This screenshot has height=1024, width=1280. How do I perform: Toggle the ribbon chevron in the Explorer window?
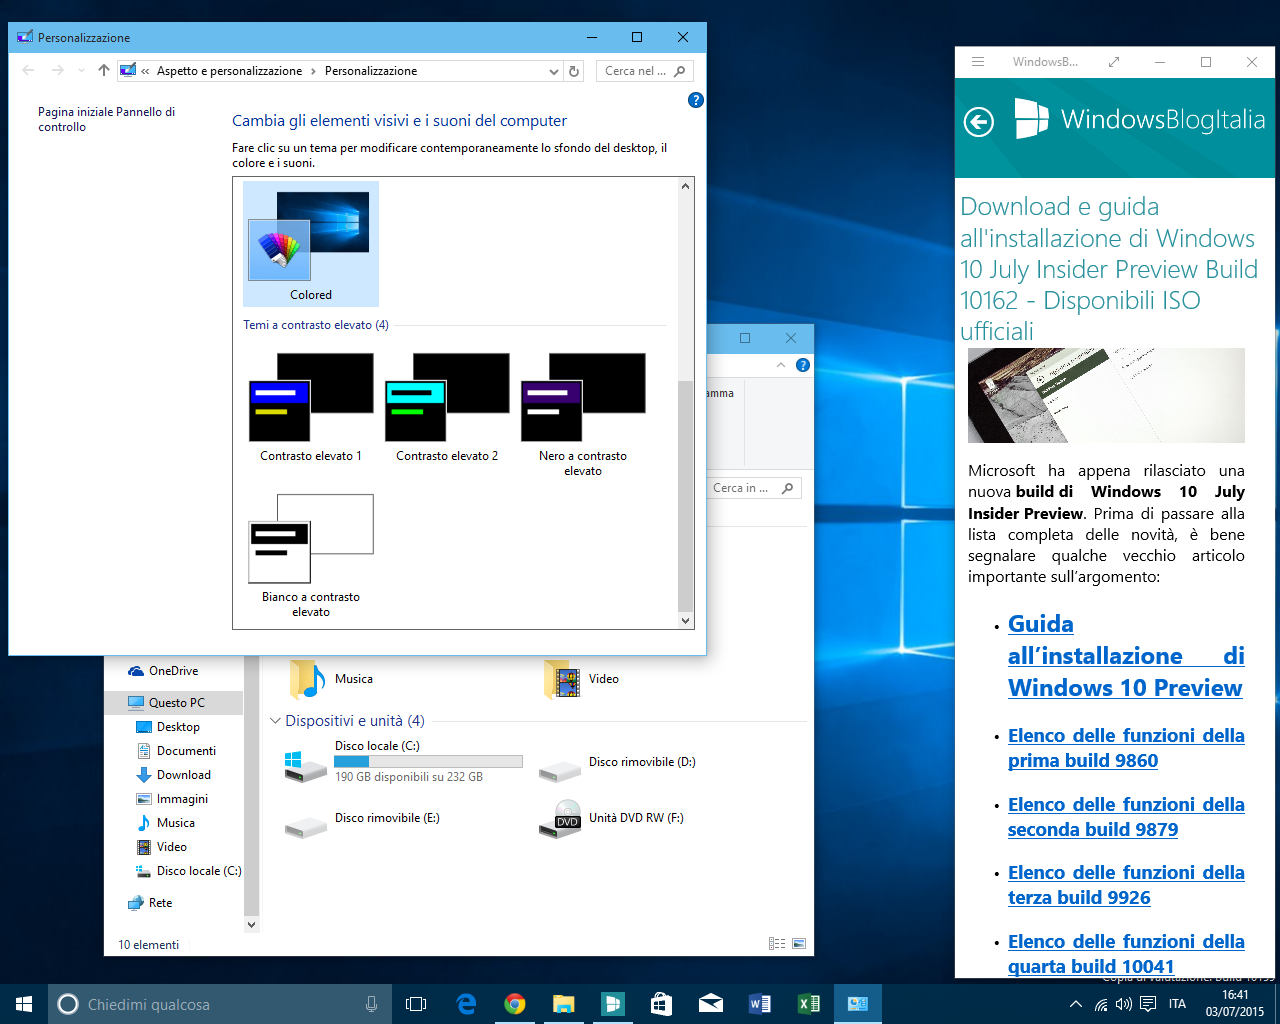tap(781, 365)
